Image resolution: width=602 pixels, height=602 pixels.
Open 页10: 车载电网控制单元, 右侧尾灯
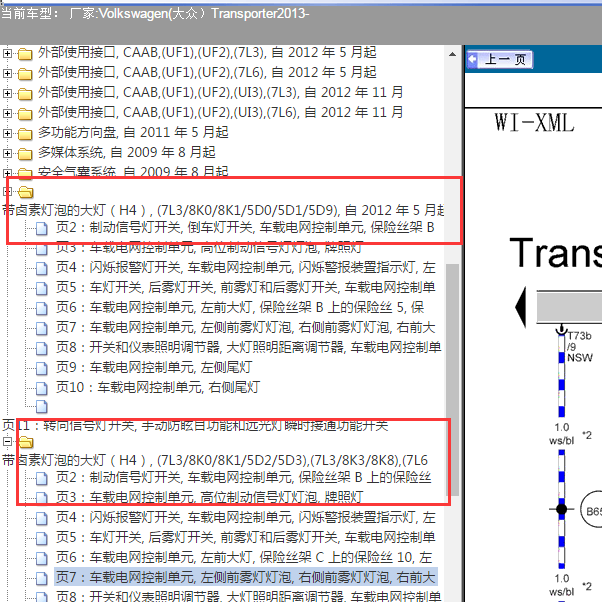pos(158,387)
